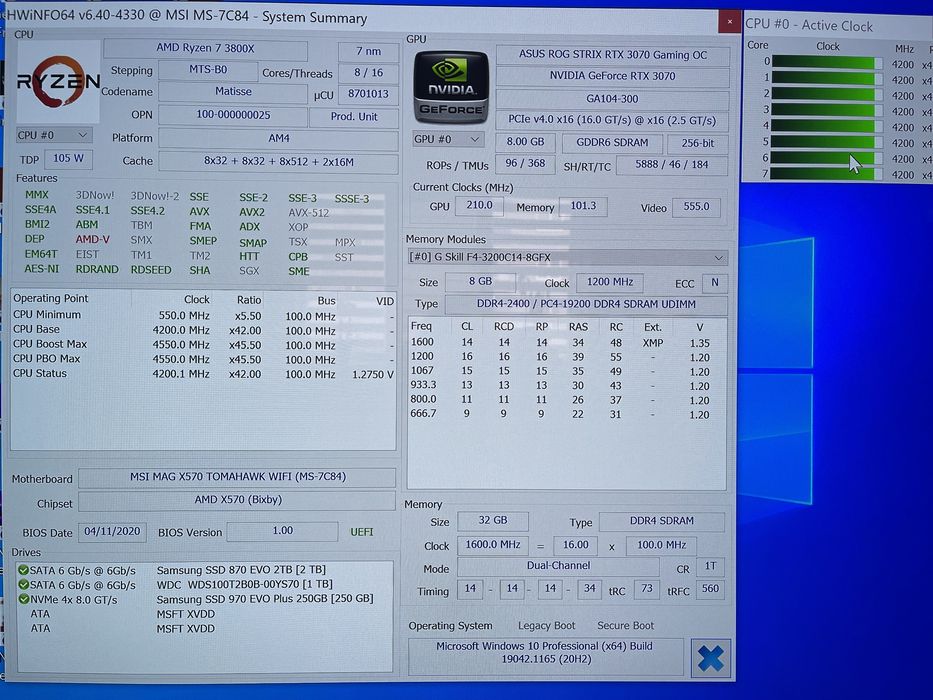Click the 1600 XMP timing row in memory table
The width and height of the screenshot is (933, 700).
click(x=566, y=343)
